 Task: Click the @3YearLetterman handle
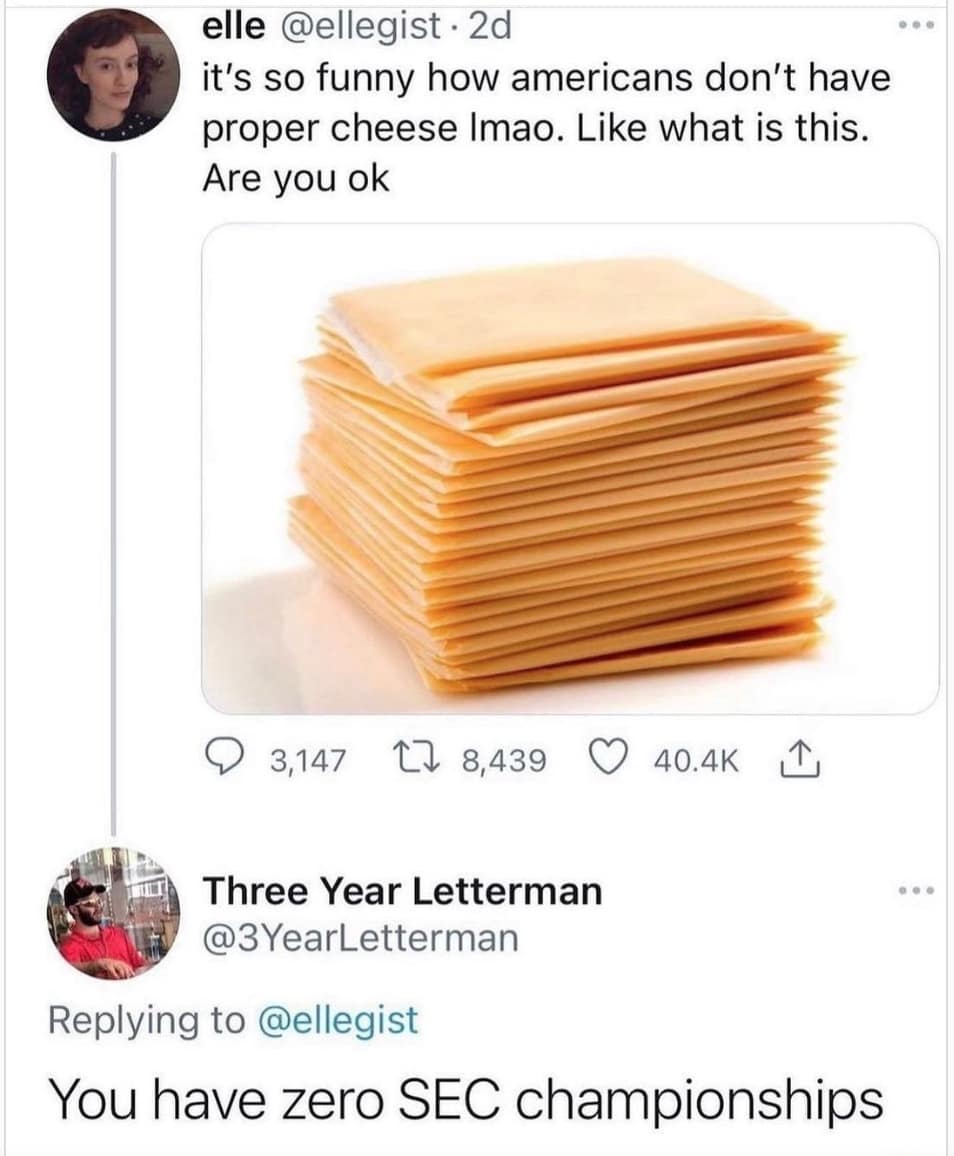(x=361, y=938)
